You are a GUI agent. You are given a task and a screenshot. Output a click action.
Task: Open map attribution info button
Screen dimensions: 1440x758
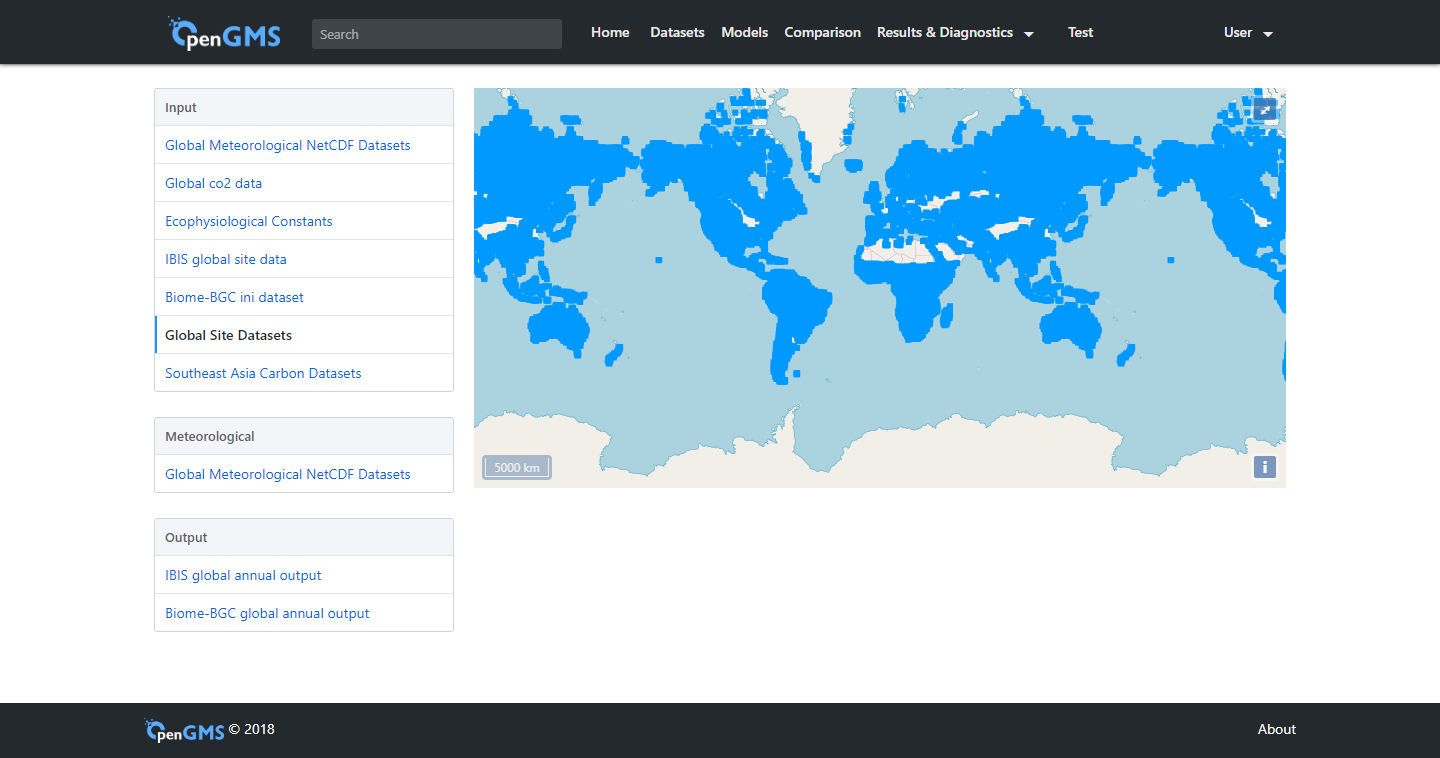1264,467
